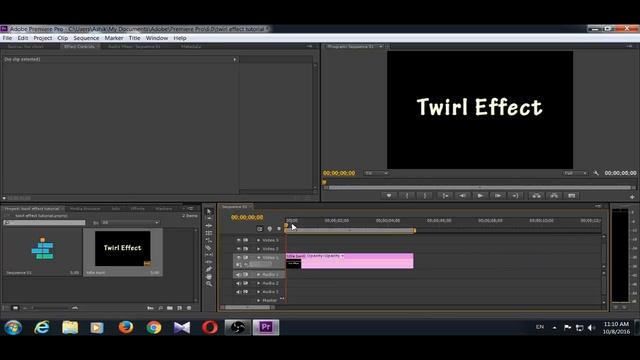Select the Track Select tool
The image size is (640, 360).
coord(209,218)
